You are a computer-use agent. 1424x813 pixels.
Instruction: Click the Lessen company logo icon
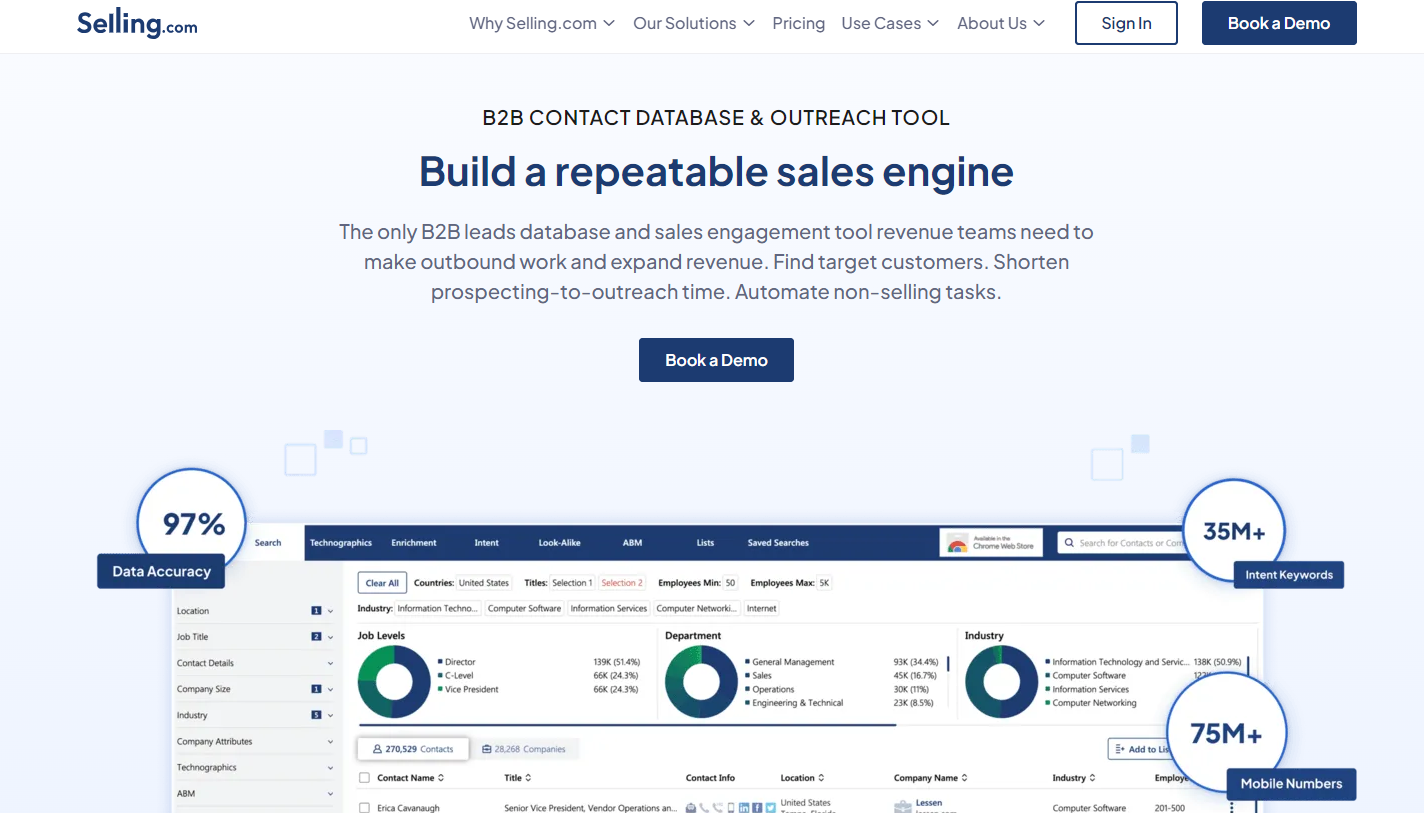pos(903,807)
